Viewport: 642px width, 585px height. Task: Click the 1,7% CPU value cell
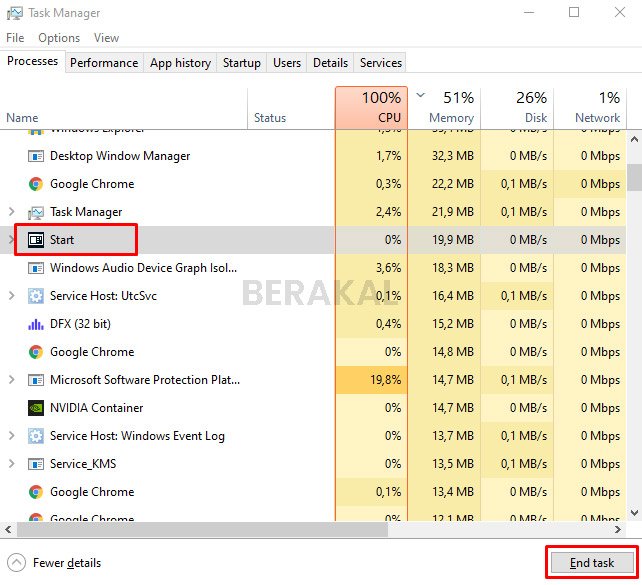point(371,156)
